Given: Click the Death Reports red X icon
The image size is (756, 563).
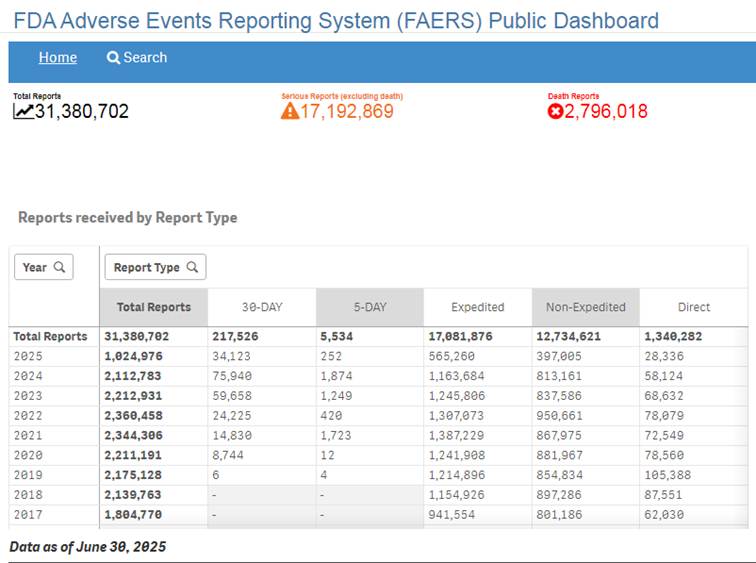Looking at the screenshot, I should [555, 111].
